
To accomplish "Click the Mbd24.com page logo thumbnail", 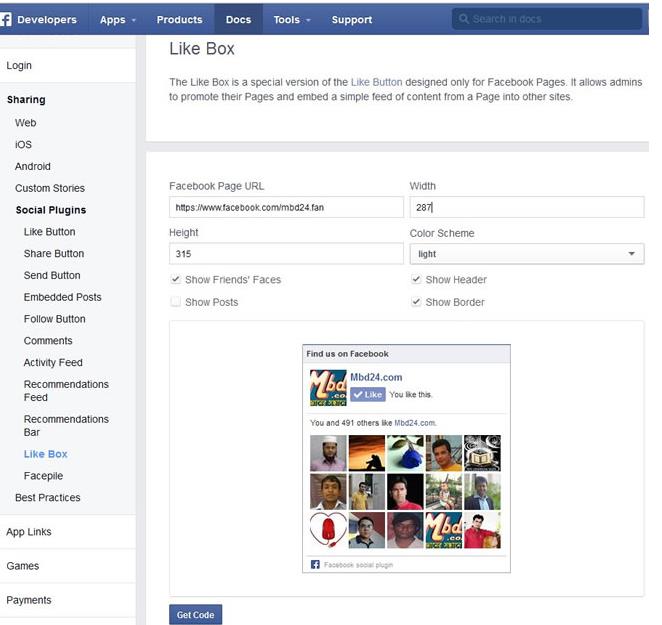I will pos(328,388).
